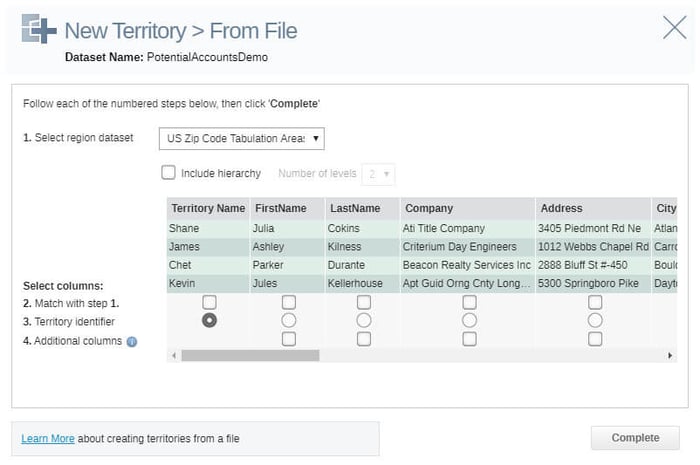Open the region dataset dropdown
The width and height of the screenshot is (700, 465).
[x=241, y=138]
